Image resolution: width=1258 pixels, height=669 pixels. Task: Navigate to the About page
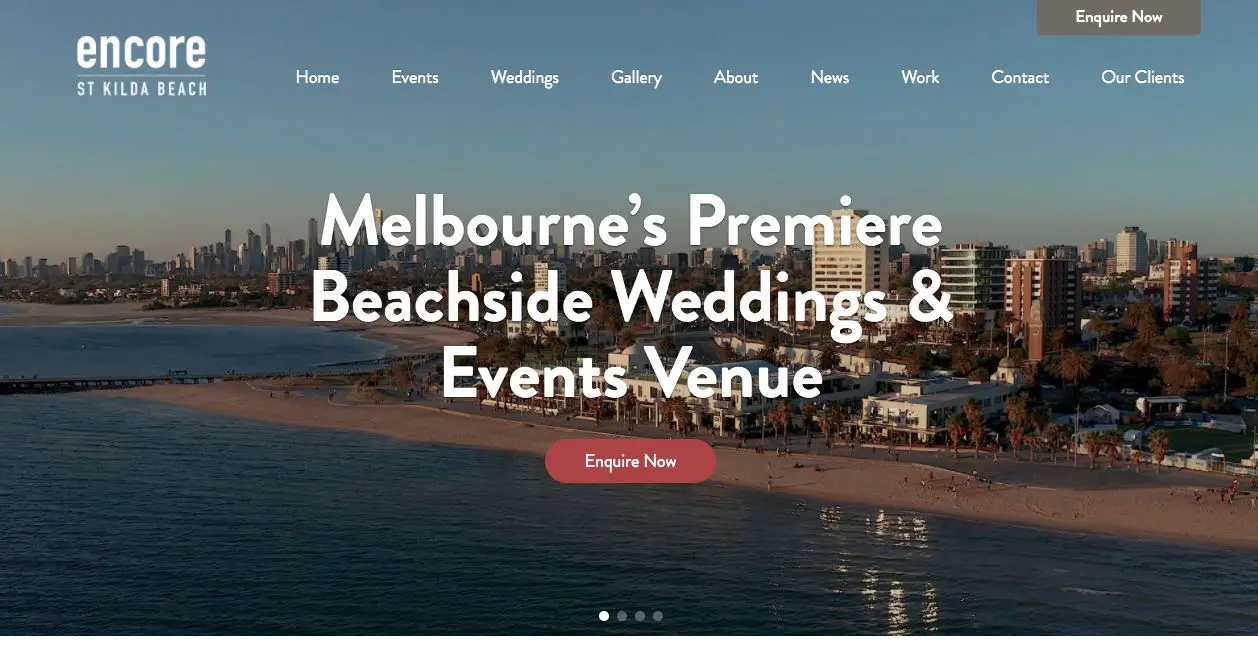coord(736,77)
